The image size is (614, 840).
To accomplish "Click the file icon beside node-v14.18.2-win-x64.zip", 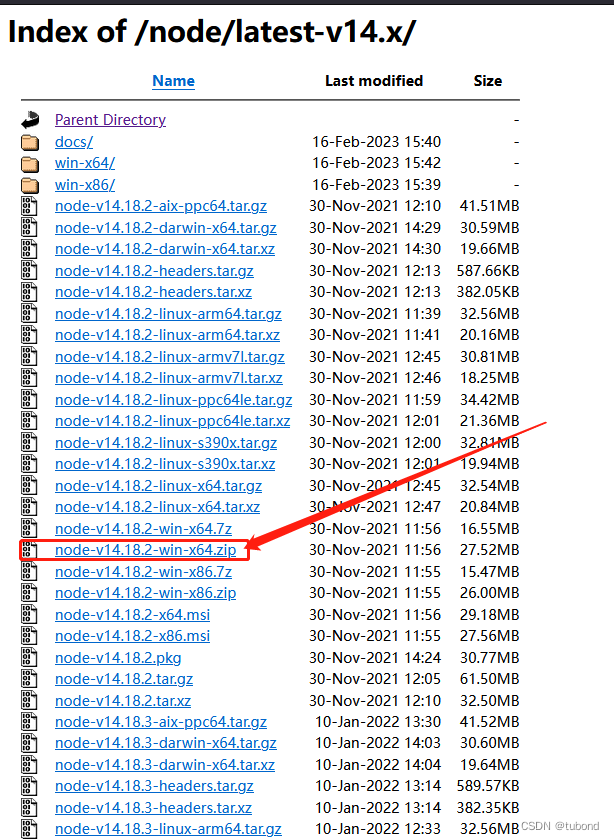I will pos(29,551).
